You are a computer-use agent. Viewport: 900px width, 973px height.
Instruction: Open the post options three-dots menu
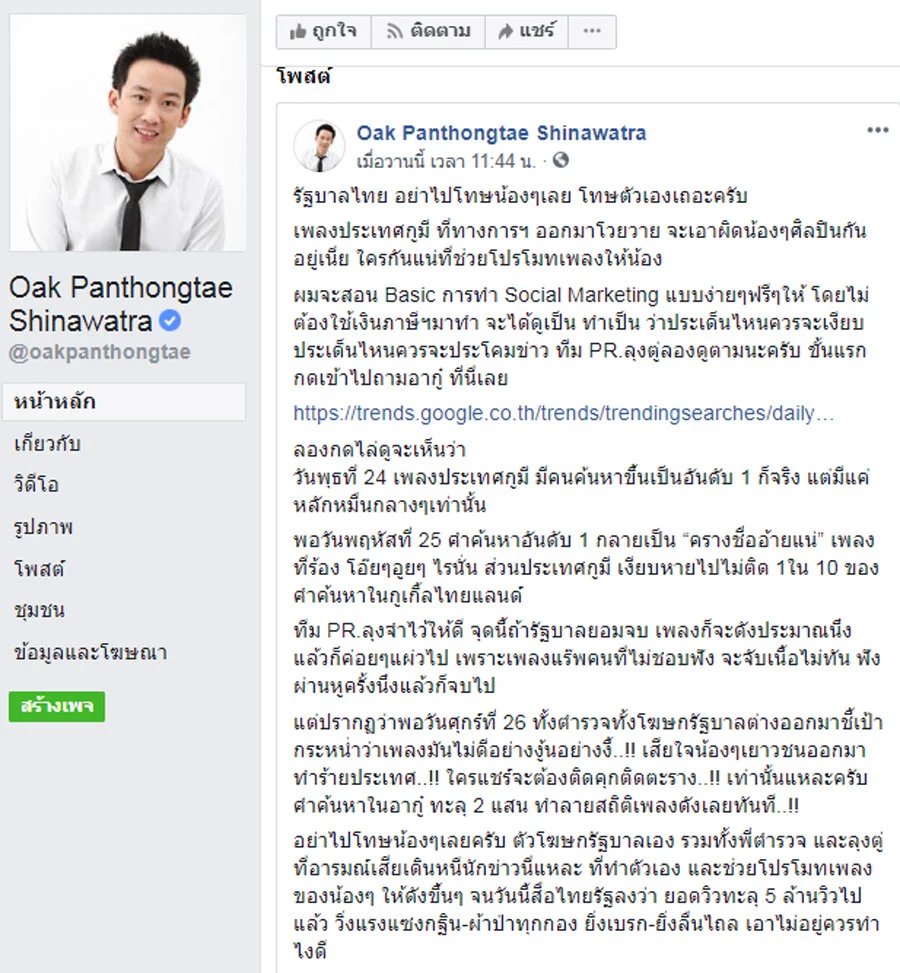click(878, 130)
